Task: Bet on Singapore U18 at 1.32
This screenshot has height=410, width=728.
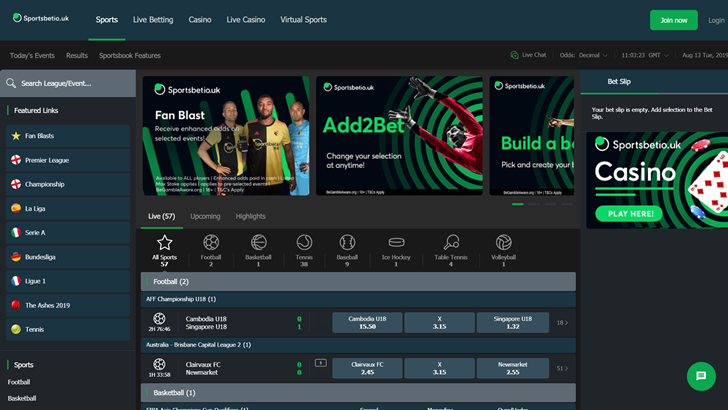Action: point(513,323)
